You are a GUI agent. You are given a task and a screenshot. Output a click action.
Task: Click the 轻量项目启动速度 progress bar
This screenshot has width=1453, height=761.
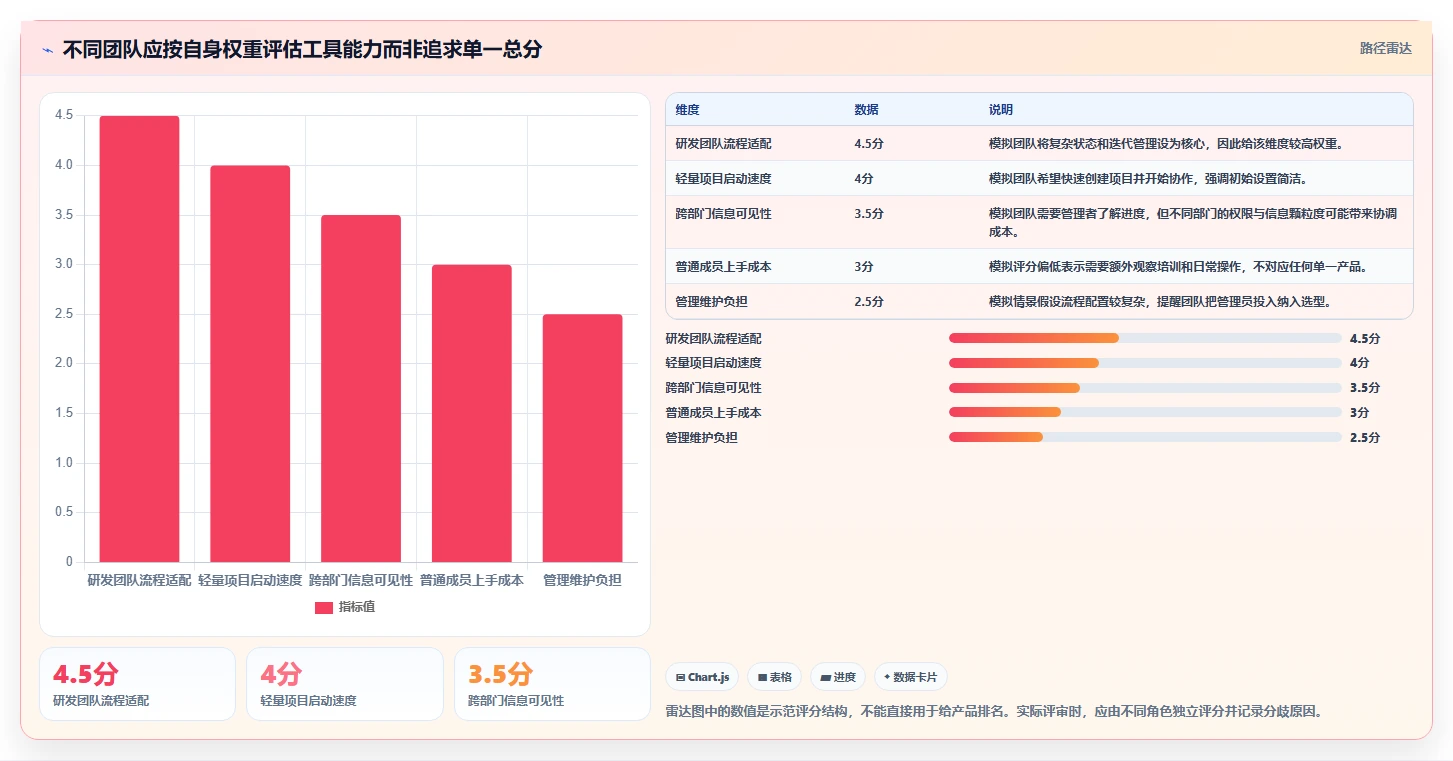(x=1145, y=363)
